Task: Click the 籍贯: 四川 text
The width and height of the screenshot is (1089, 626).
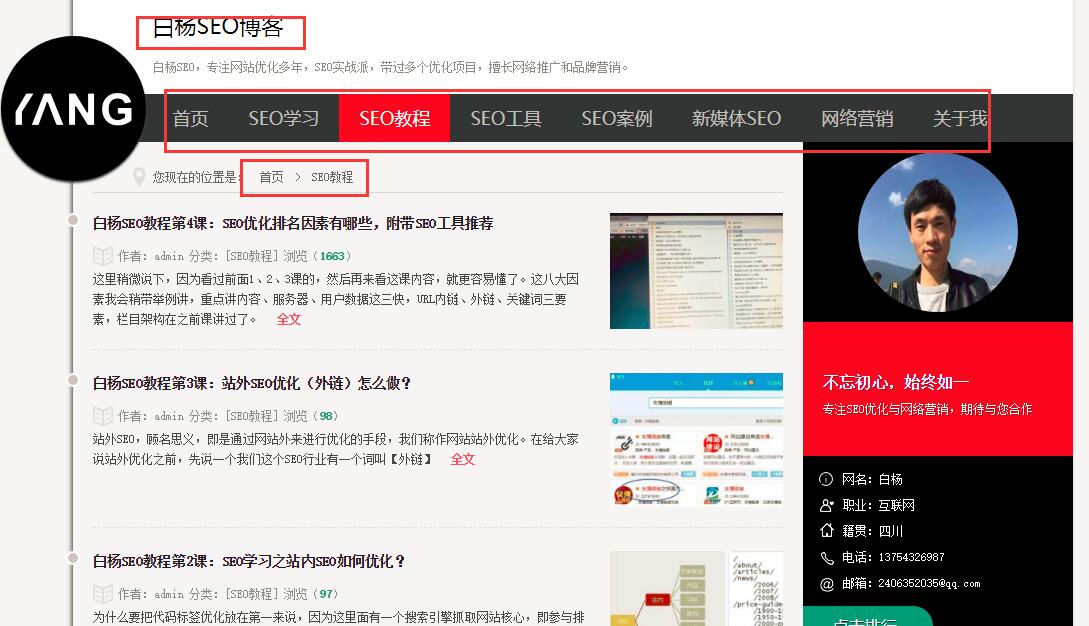Action: tap(872, 531)
